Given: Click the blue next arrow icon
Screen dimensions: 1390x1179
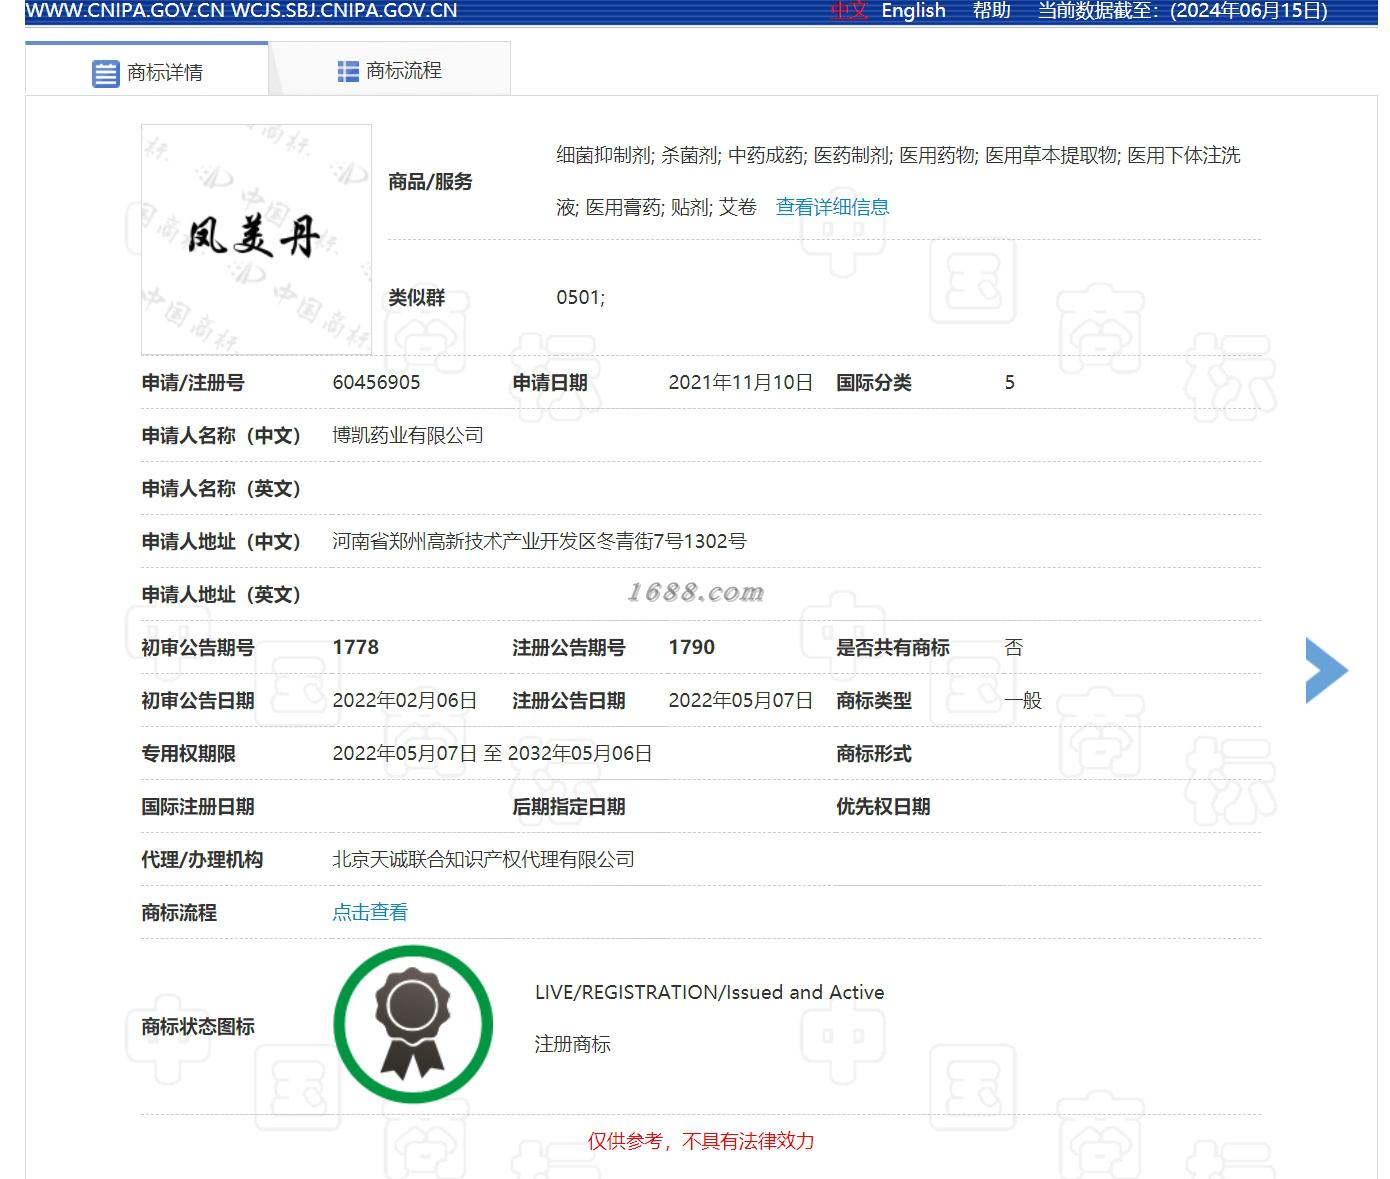Looking at the screenshot, I should (1327, 670).
